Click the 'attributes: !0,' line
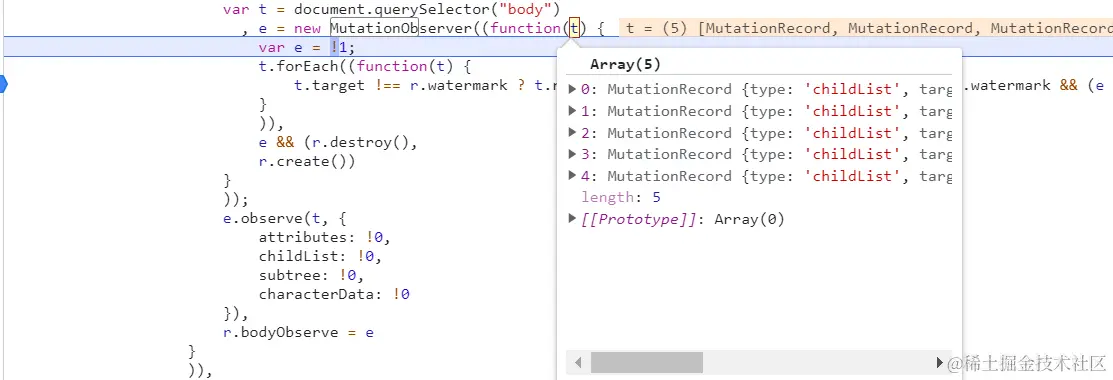The height and width of the screenshot is (380, 1113). tap(324, 237)
